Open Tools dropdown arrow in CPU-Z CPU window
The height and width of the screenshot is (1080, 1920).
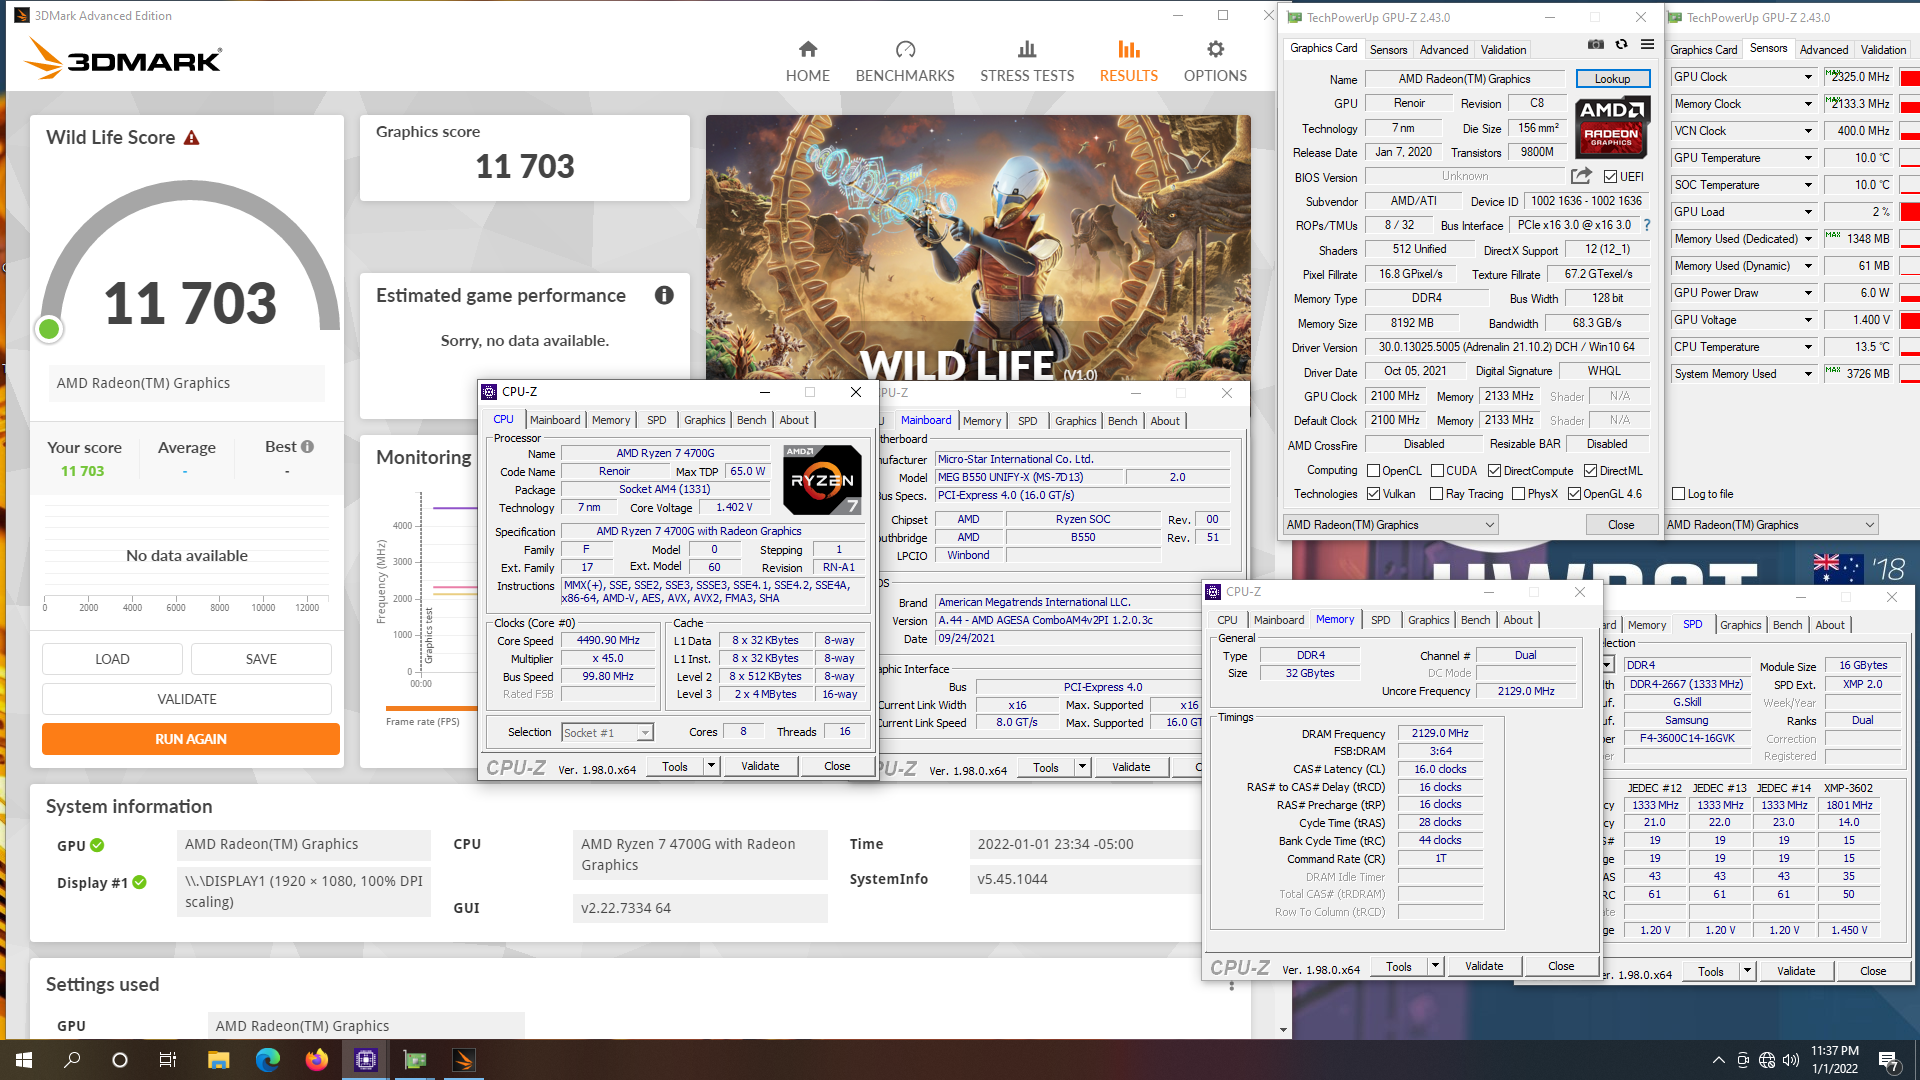[711, 767]
